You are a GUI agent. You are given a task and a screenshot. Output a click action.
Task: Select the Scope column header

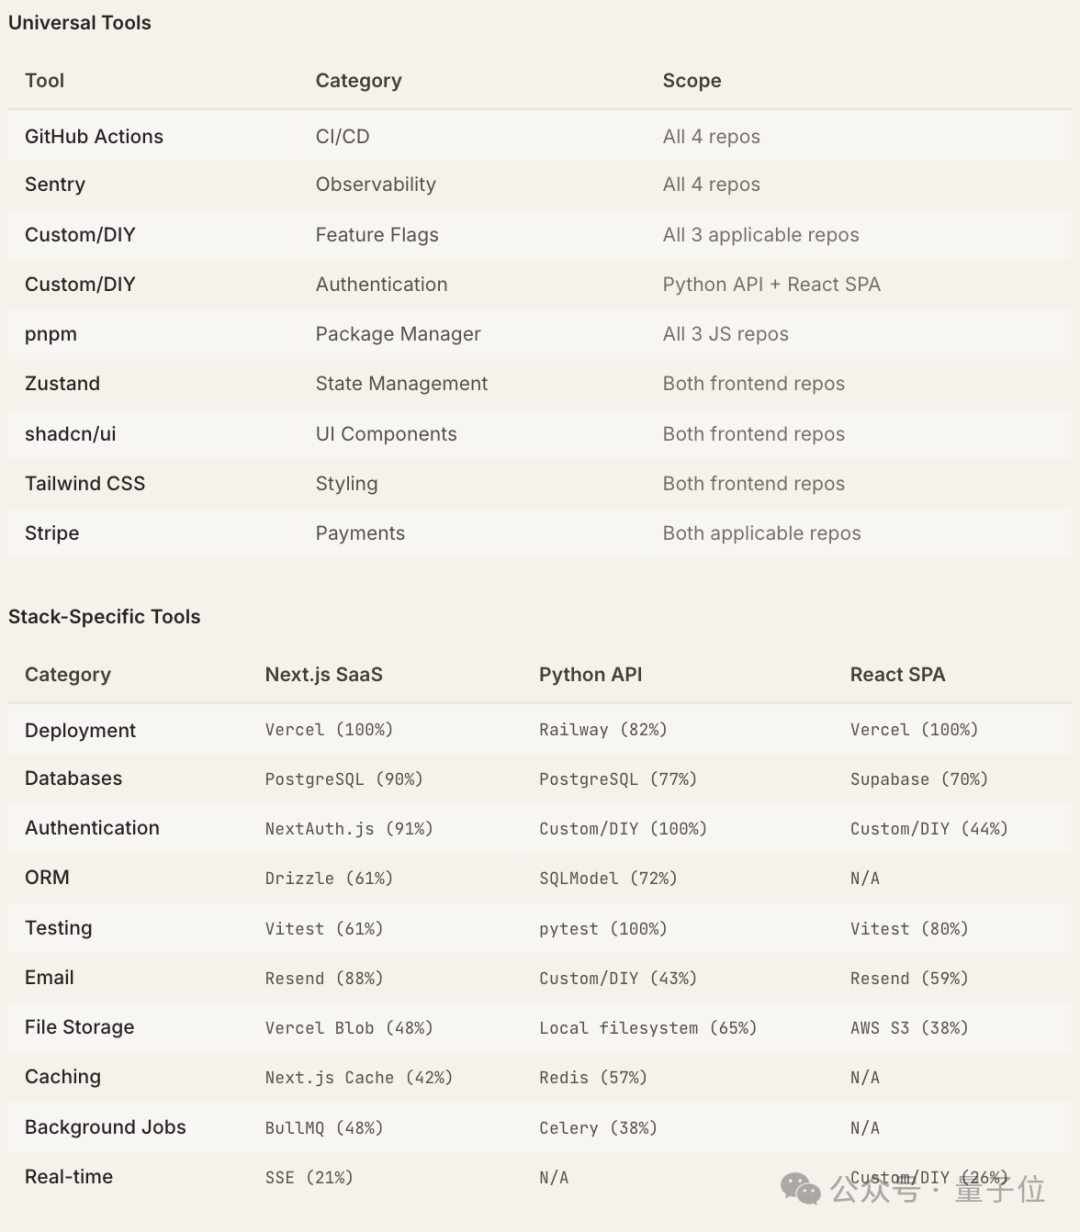click(692, 80)
